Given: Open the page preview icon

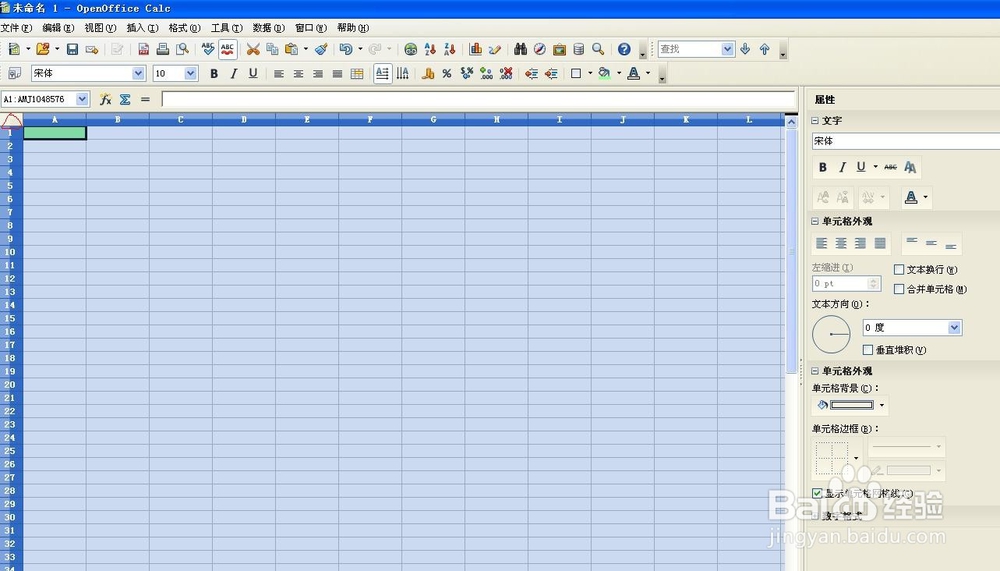Looking at the screenshot, I should coord(182,49).
